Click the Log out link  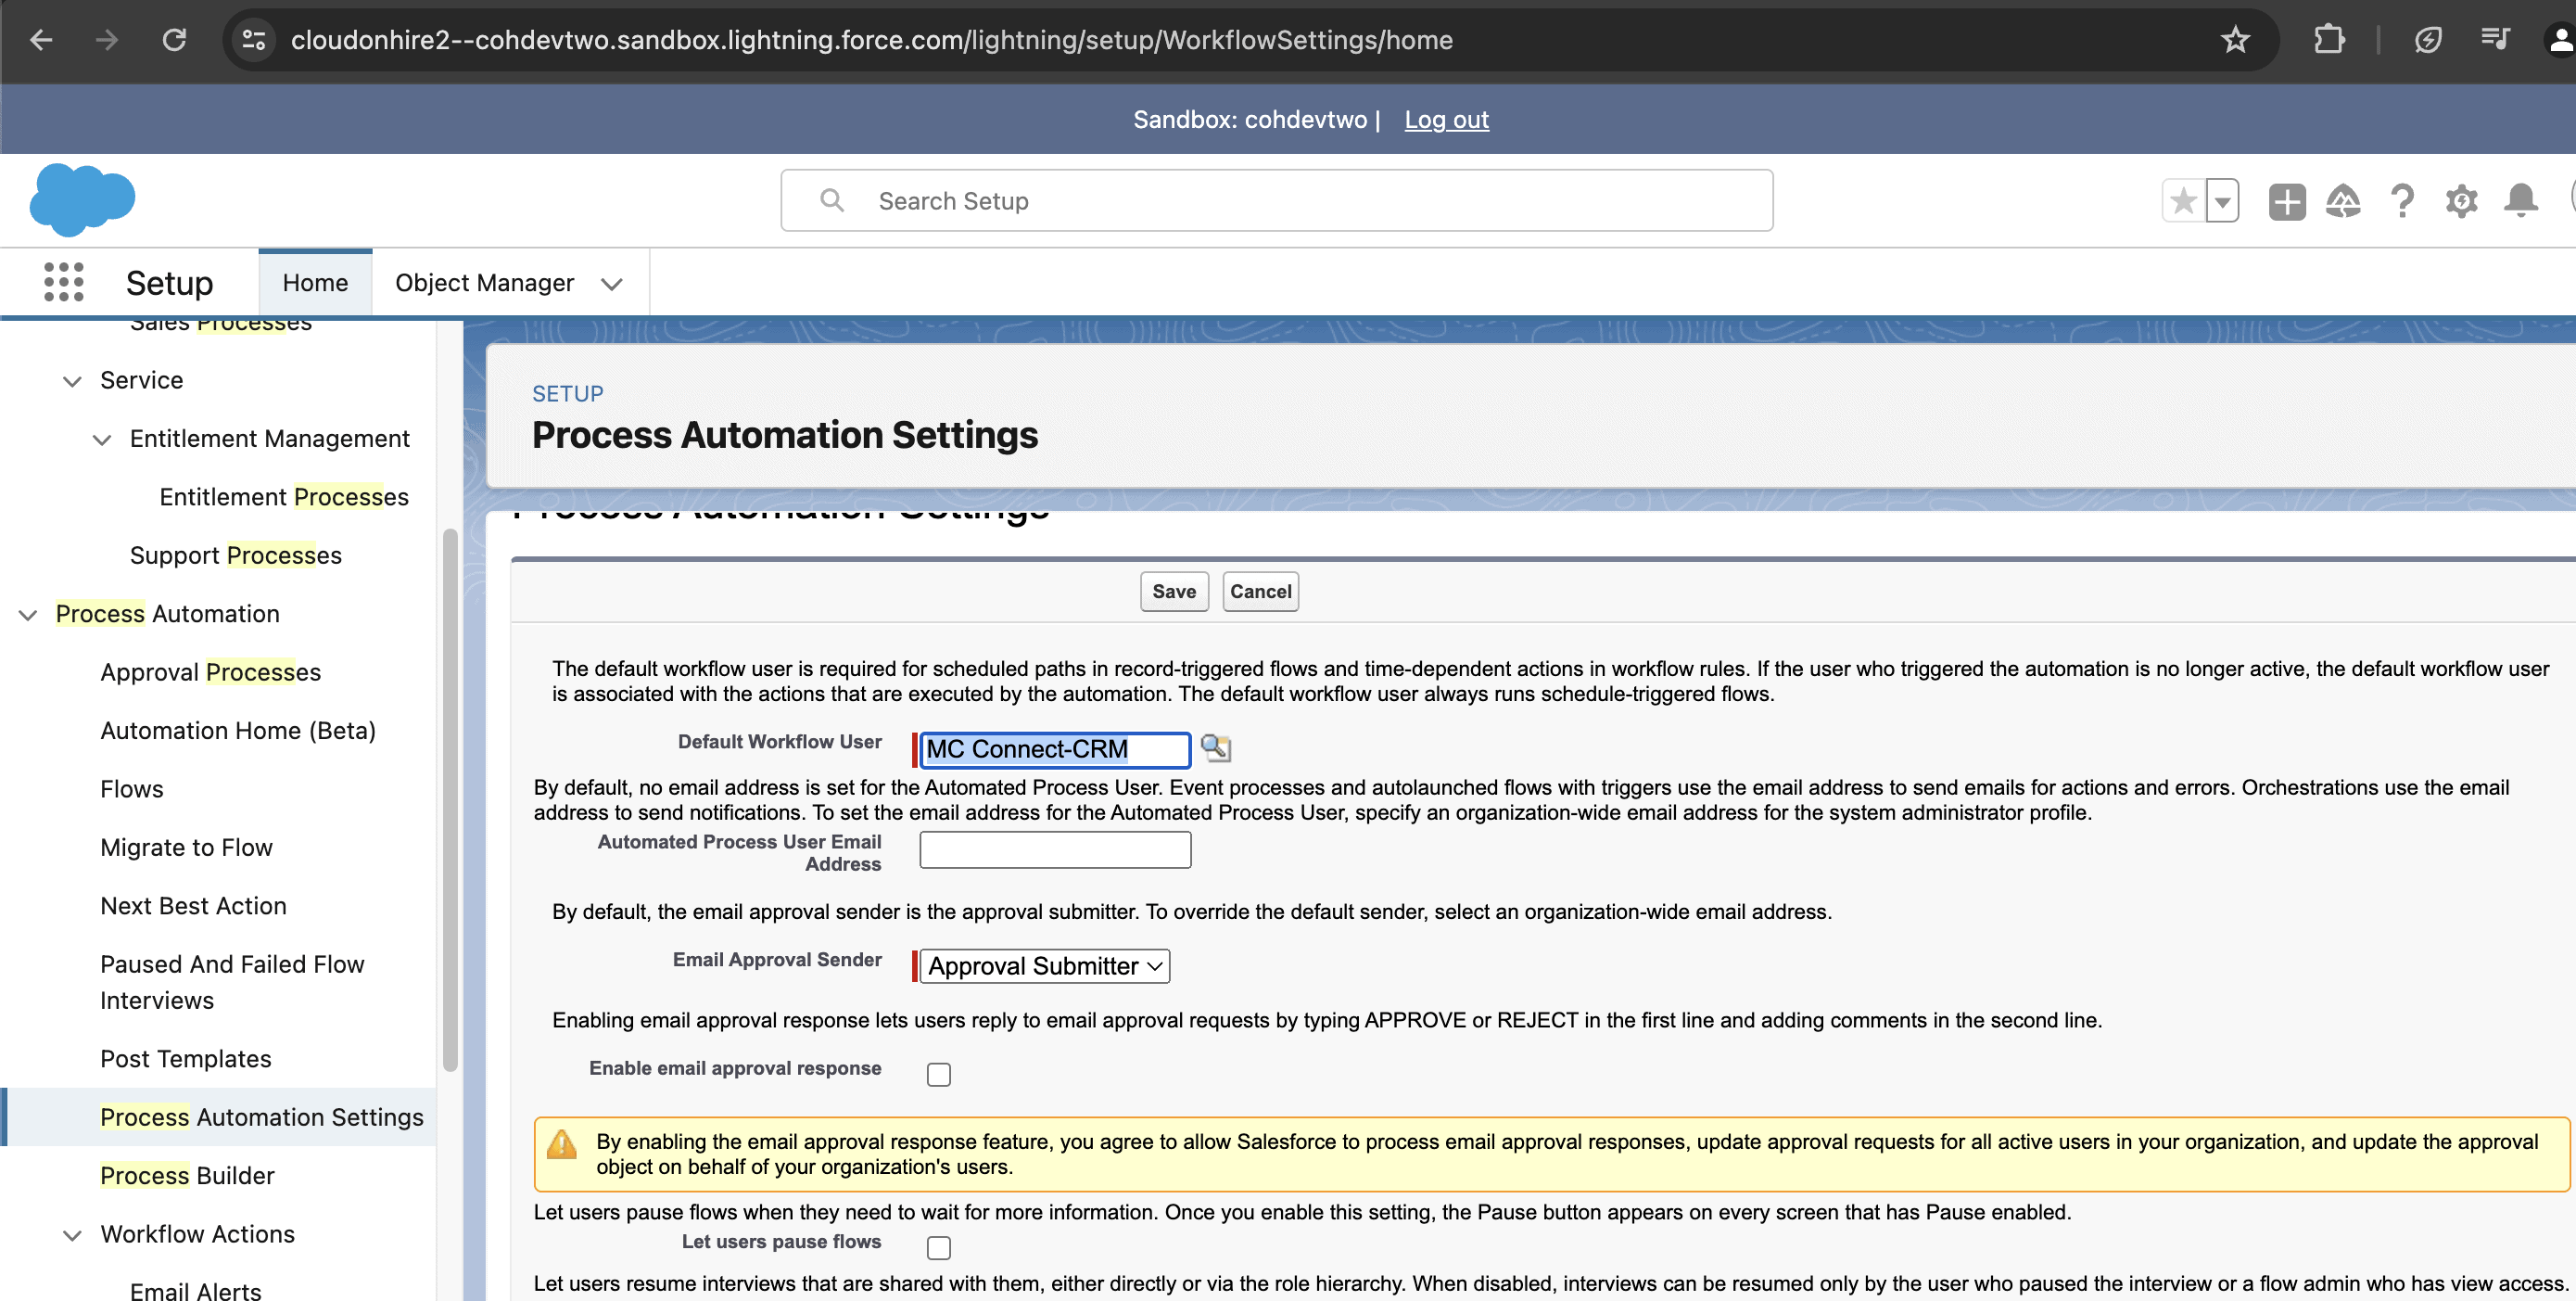pyautogui.click(x=1446, y=119)
